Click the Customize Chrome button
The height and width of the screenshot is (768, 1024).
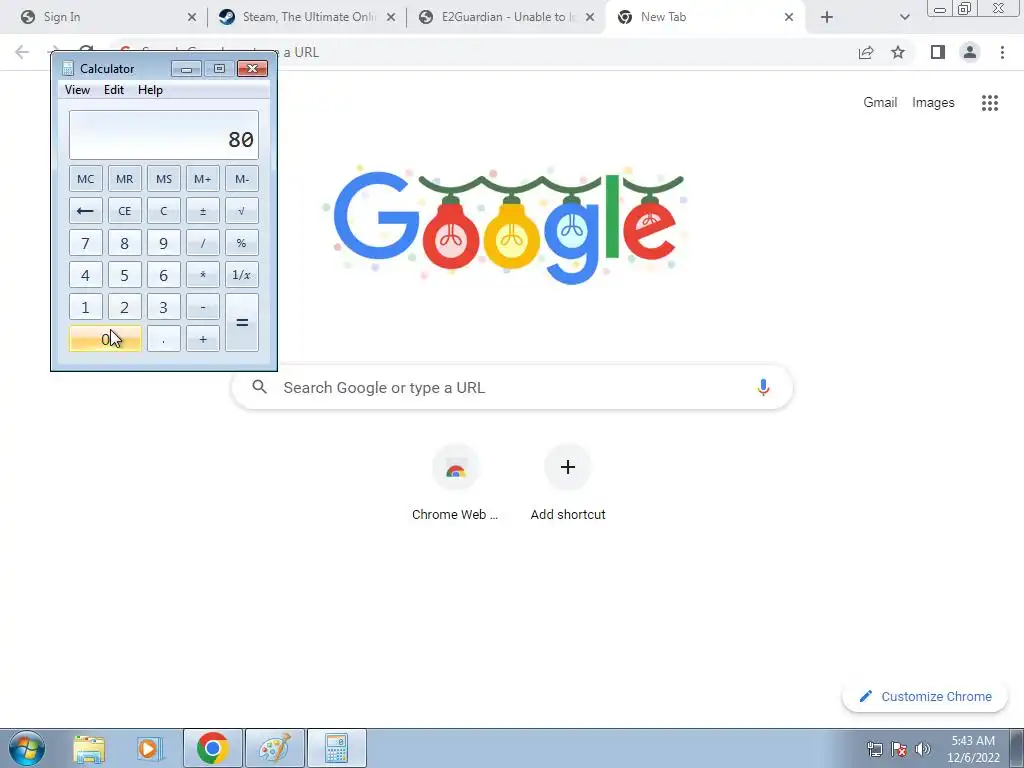[925, 697]
